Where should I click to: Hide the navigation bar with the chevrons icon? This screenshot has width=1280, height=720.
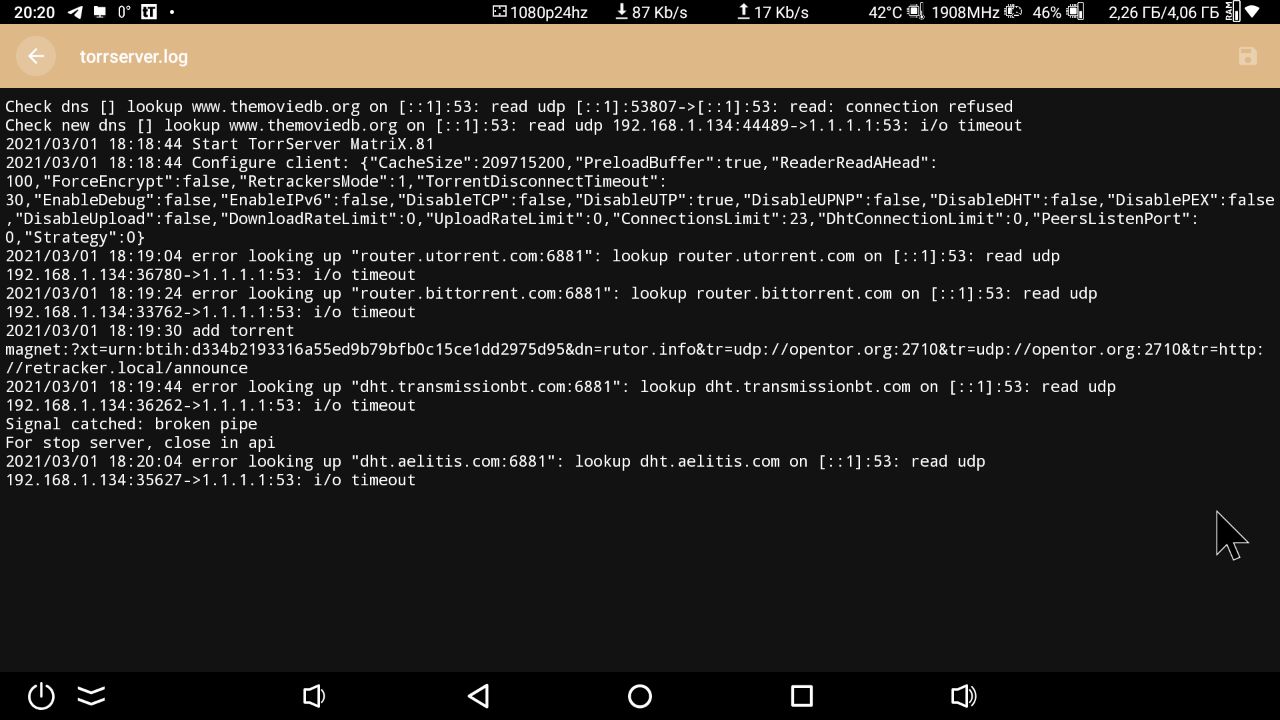(91, 696)
